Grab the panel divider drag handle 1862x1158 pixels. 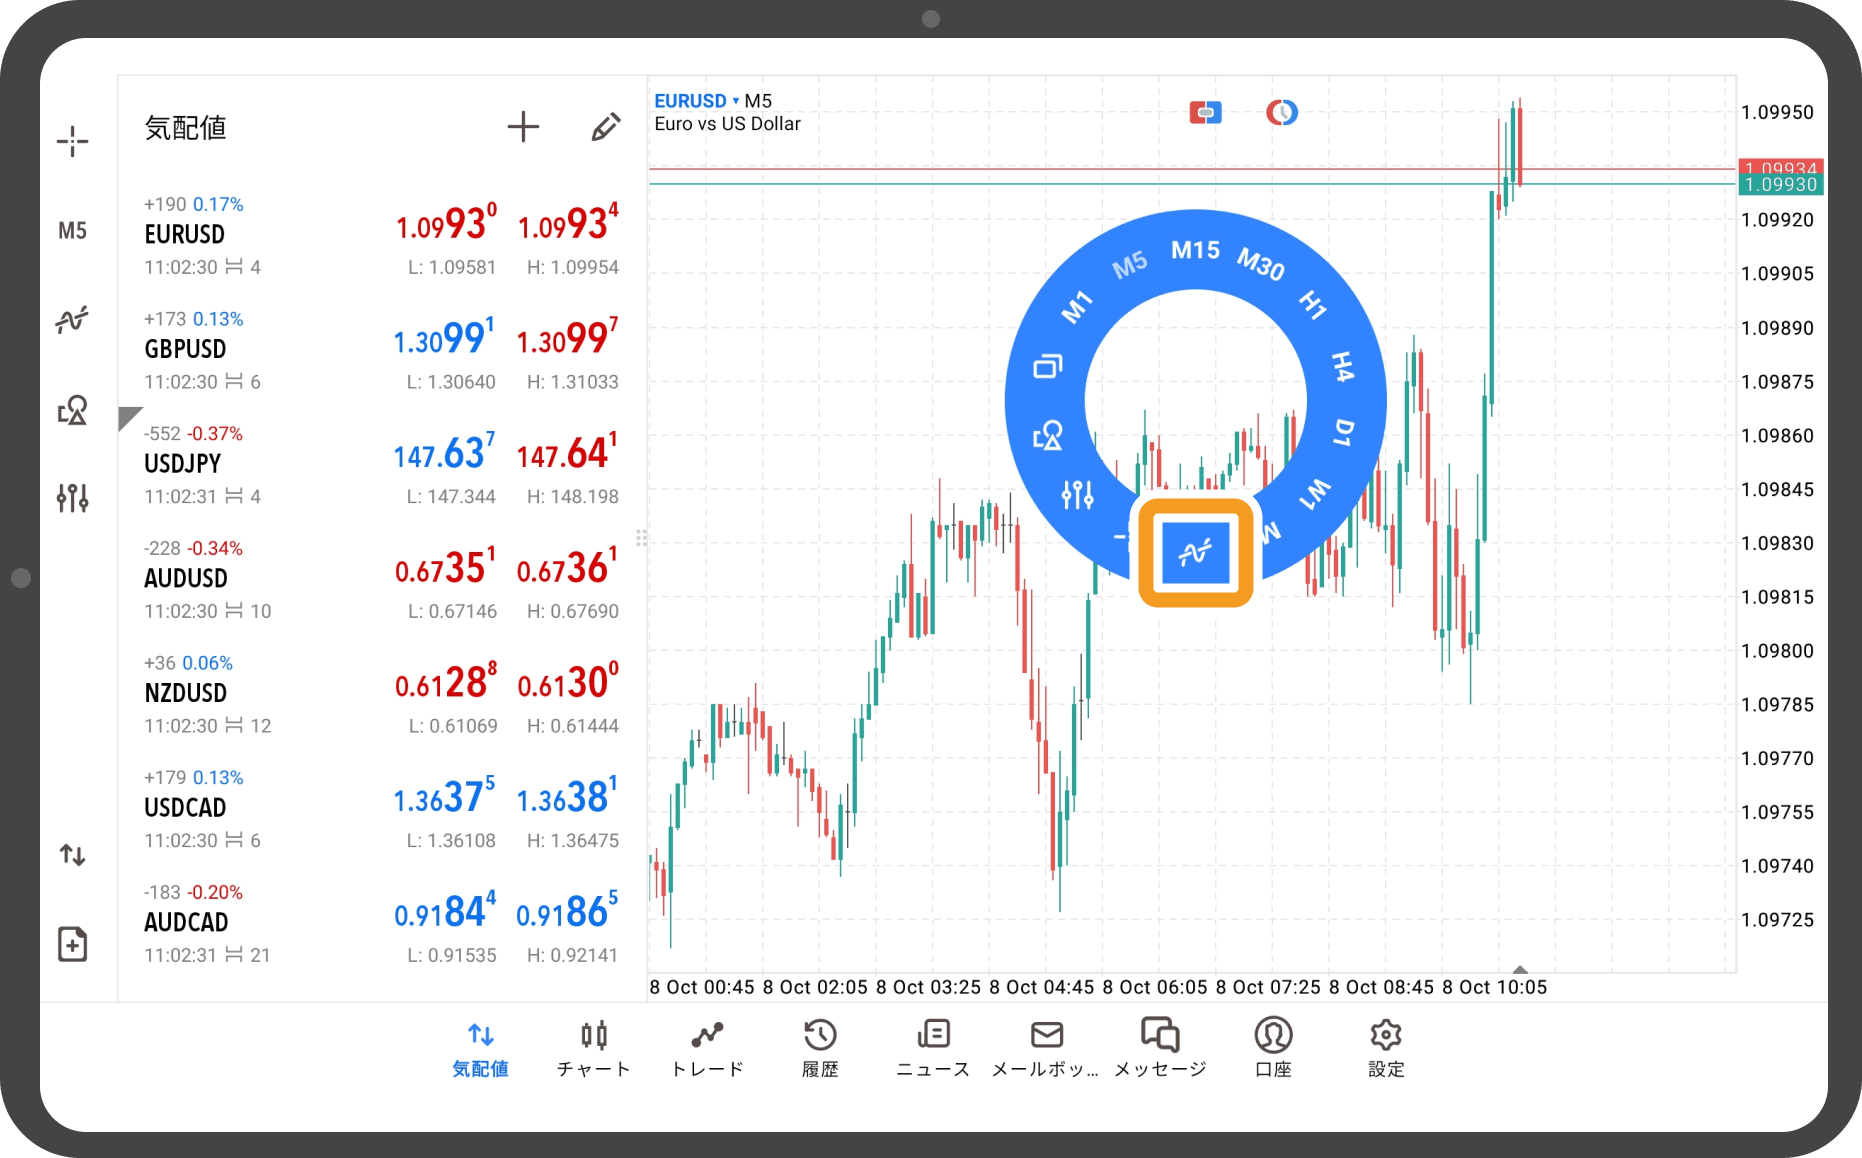point(642,538)
